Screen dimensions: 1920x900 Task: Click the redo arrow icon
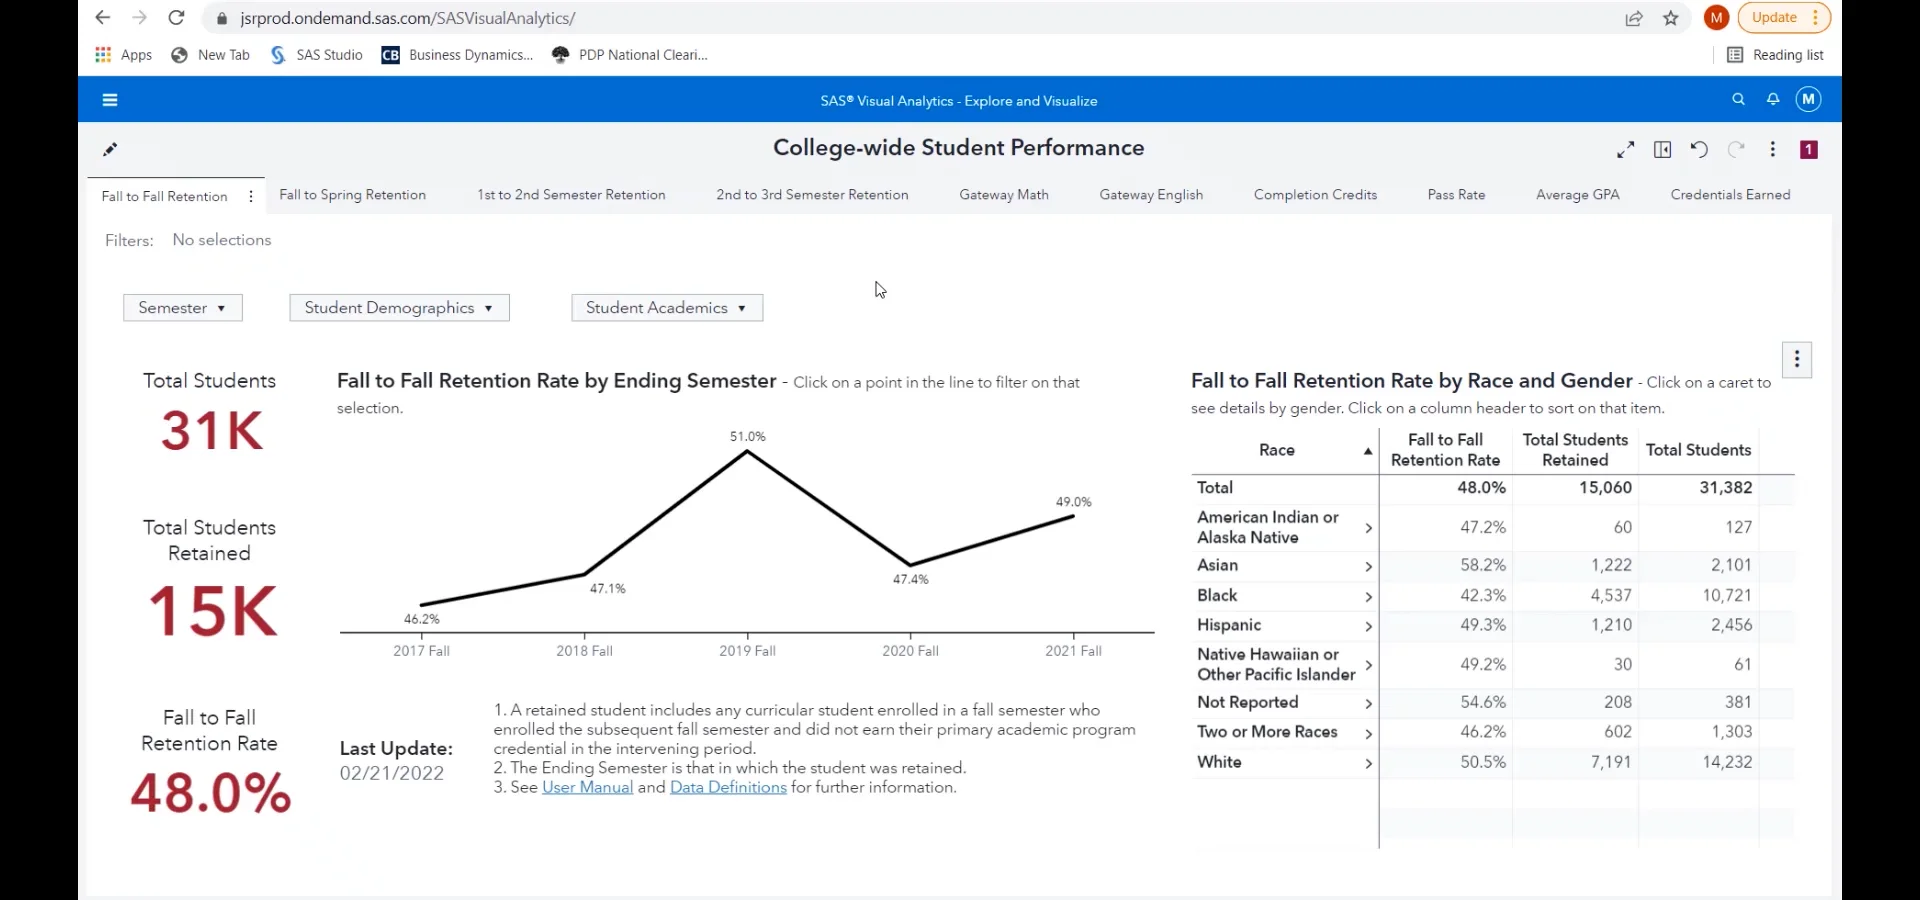(1736, 150)
